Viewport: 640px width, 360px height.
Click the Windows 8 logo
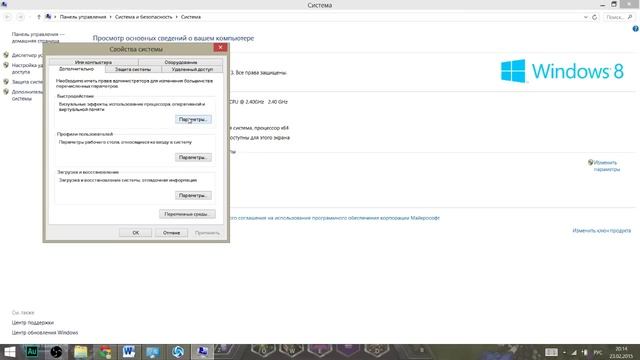[562, 71]
